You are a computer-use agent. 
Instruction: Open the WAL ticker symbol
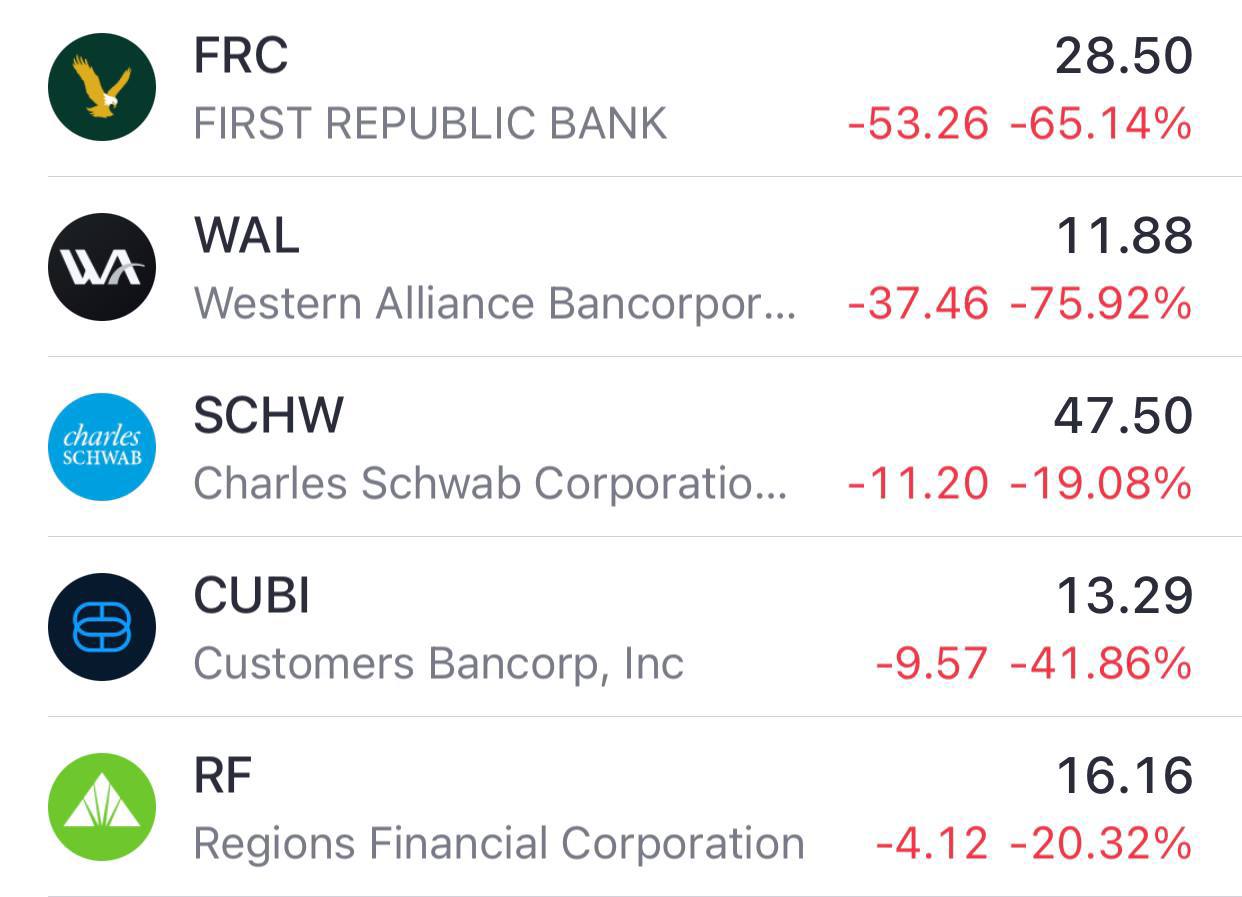pos(246,235)
